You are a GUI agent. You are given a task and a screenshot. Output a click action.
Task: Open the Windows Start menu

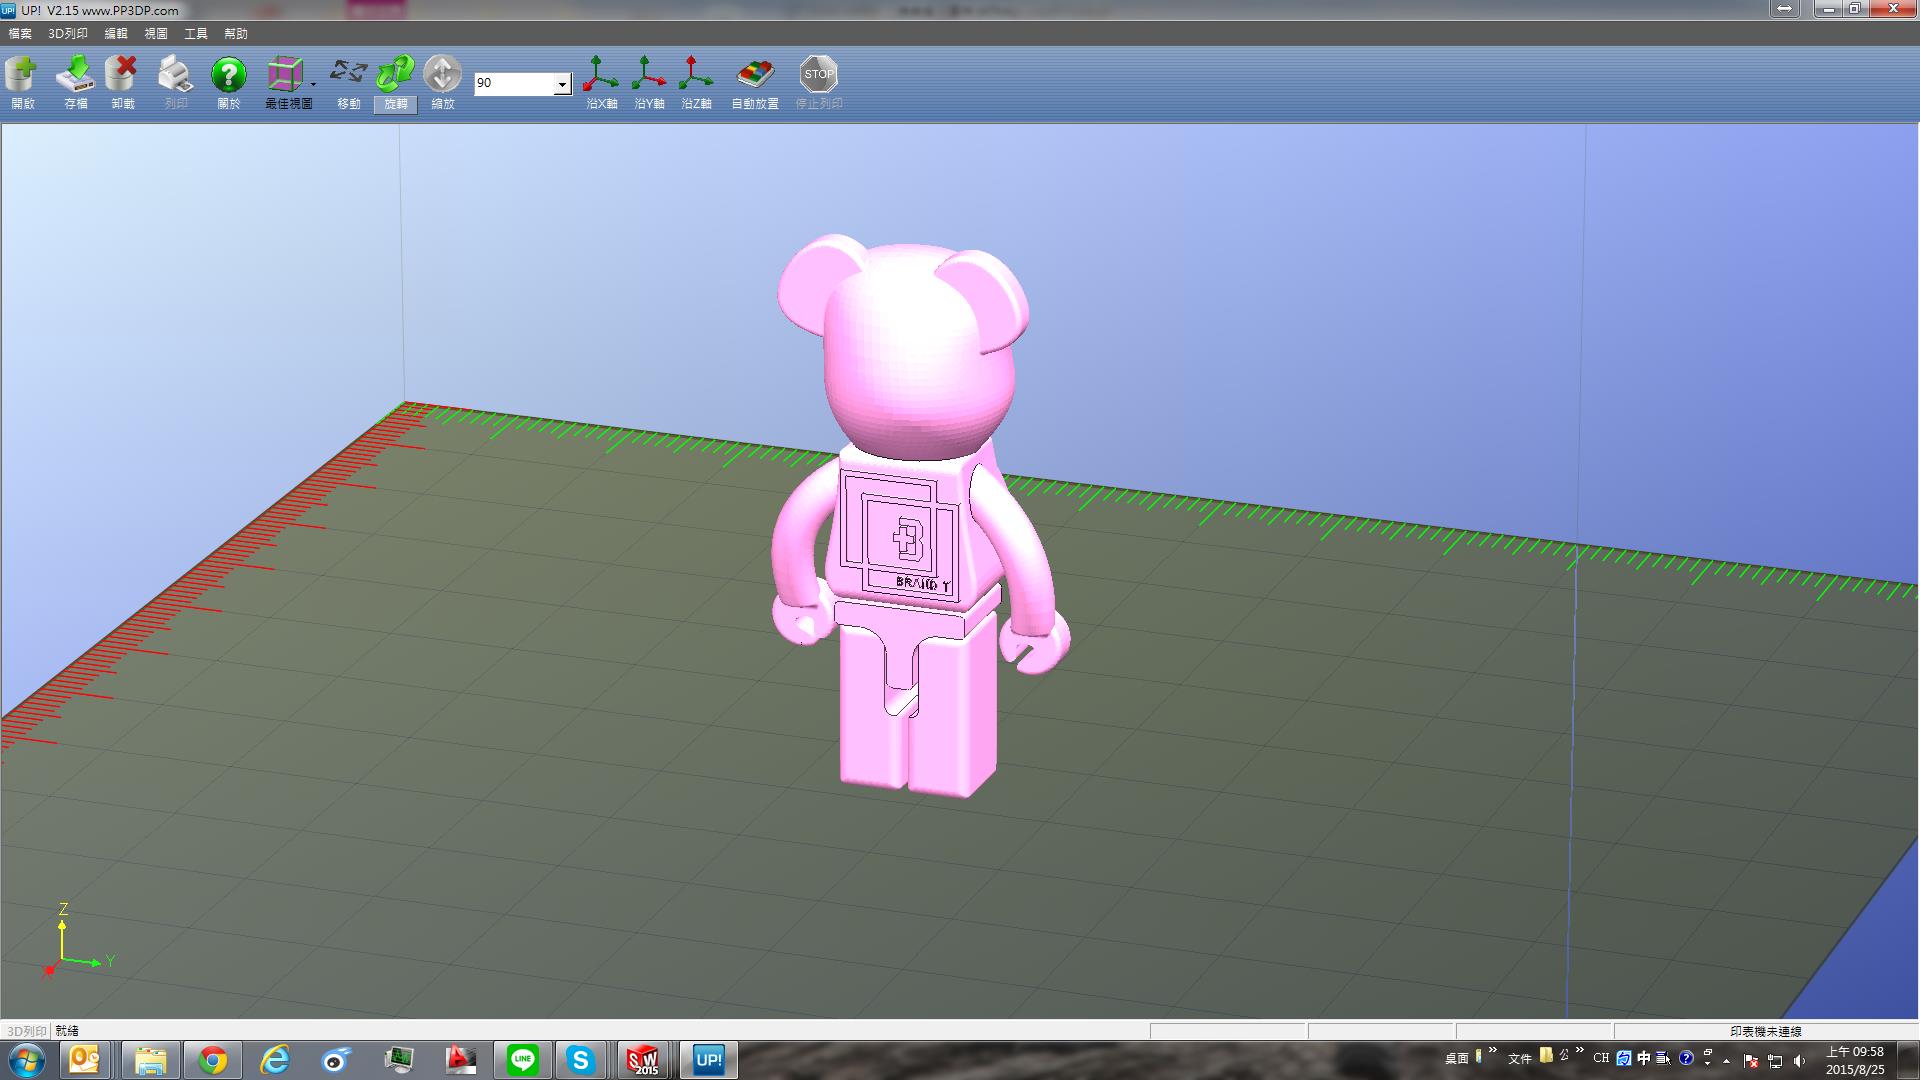[26, 1060]
